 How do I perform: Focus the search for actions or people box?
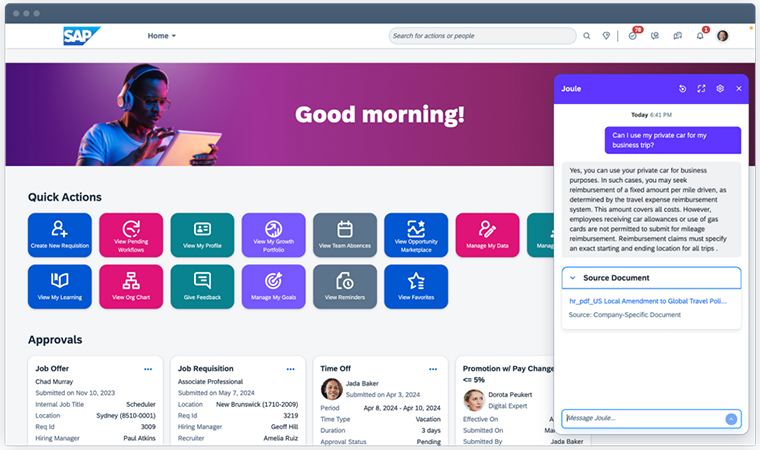click(x=480, y=36)
